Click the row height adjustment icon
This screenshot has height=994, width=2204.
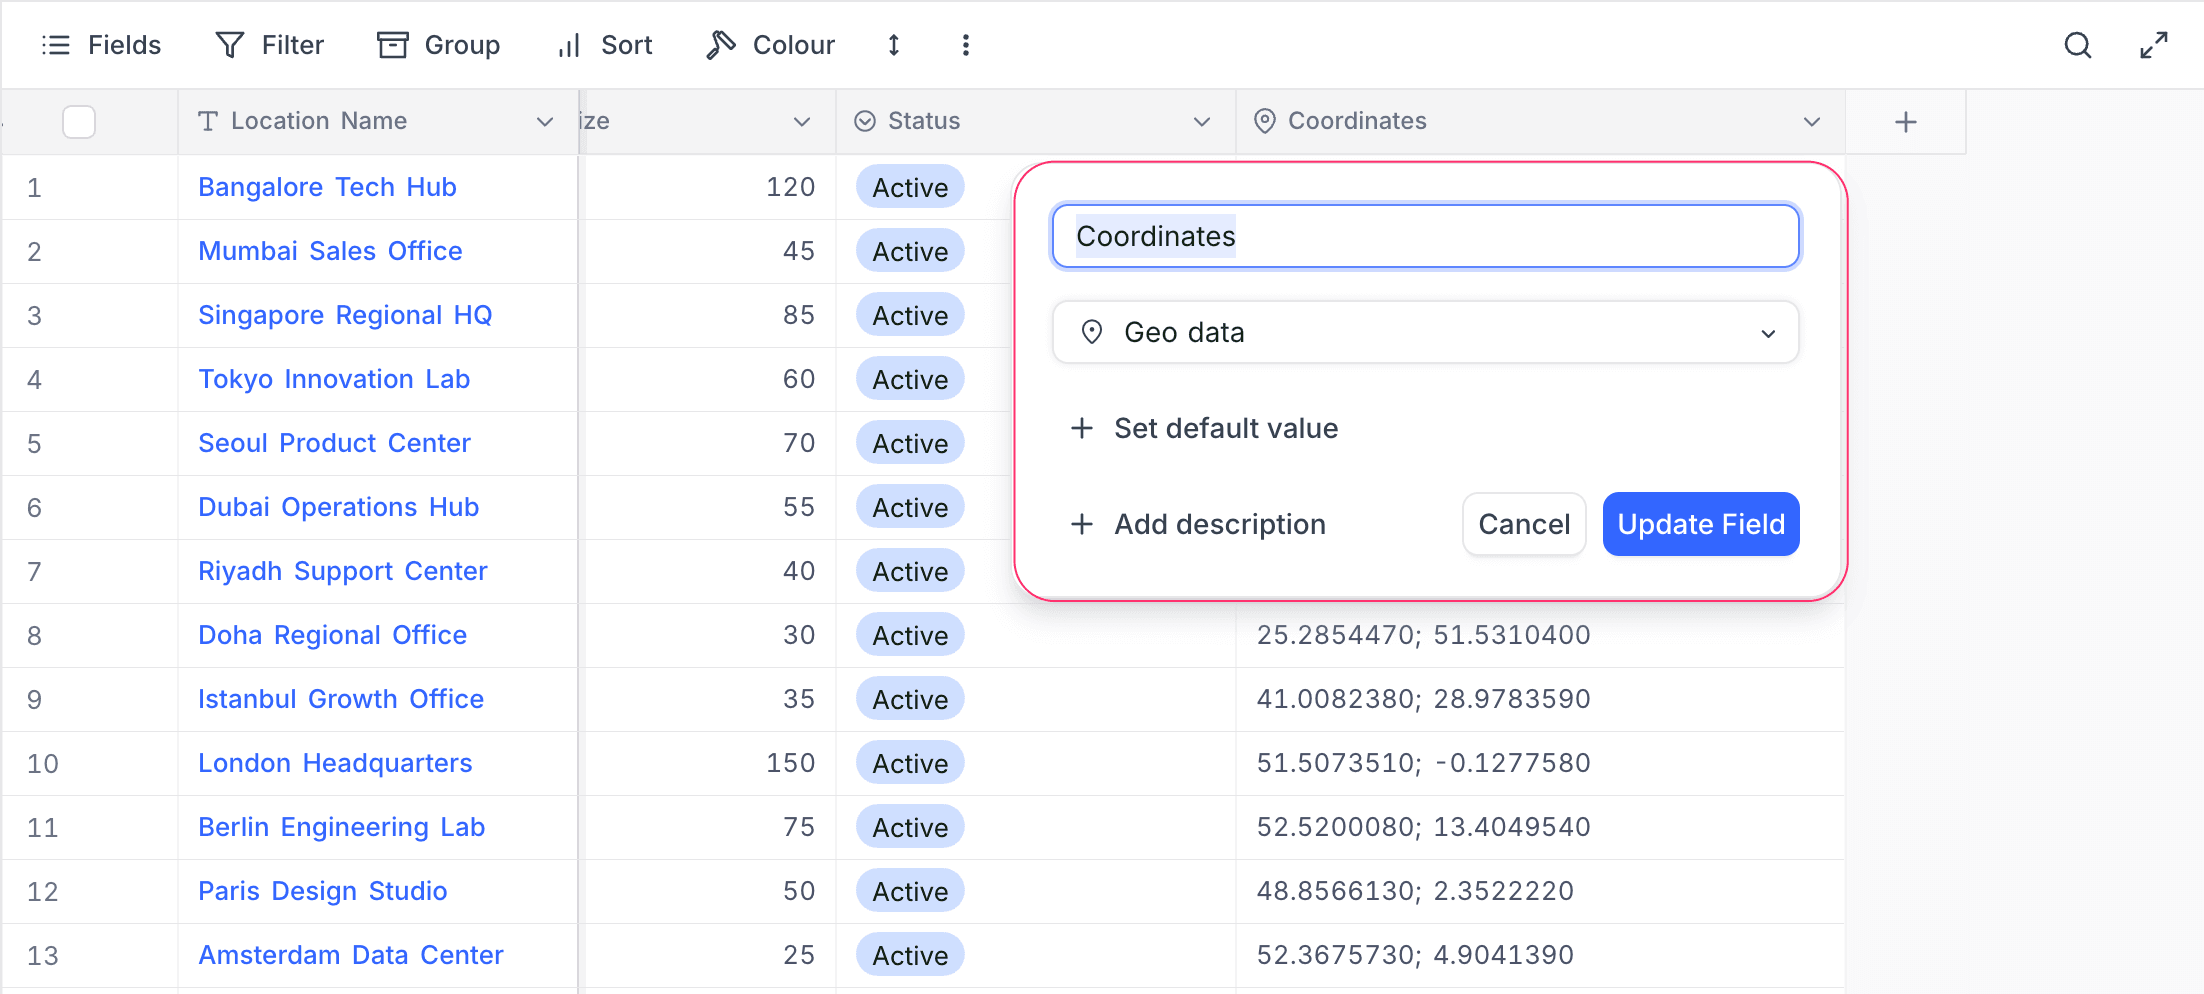coord(893,44)
